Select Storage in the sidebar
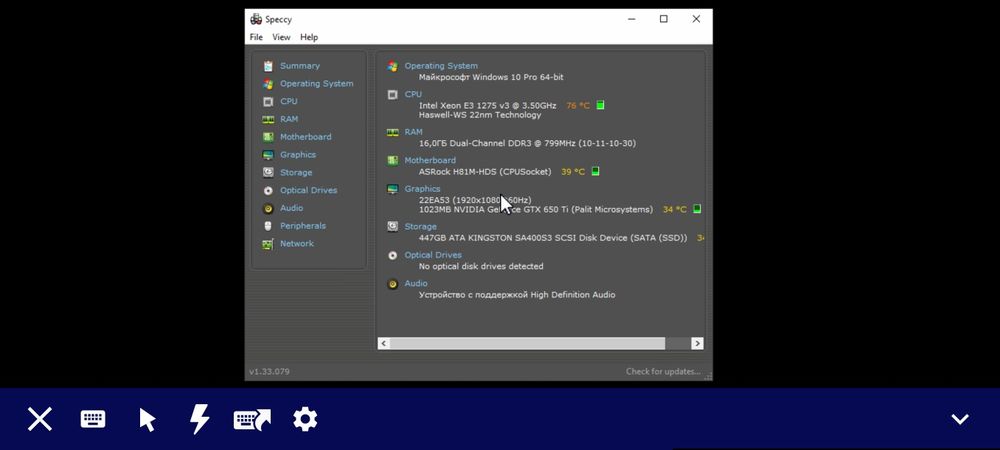 click(296, 173)
